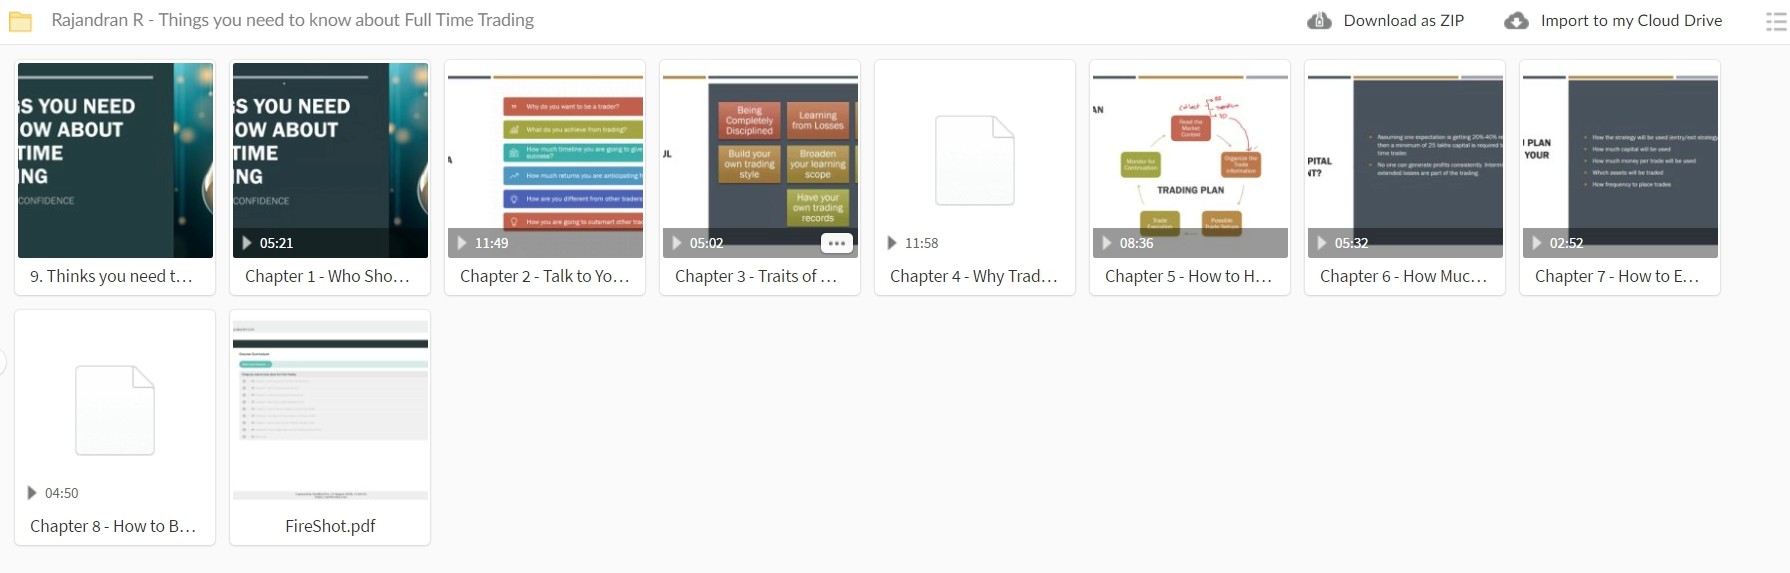The image size is (1790, 573).
Task: Click blank file icon of Chapter 4
Action: (x=975, y=160)
